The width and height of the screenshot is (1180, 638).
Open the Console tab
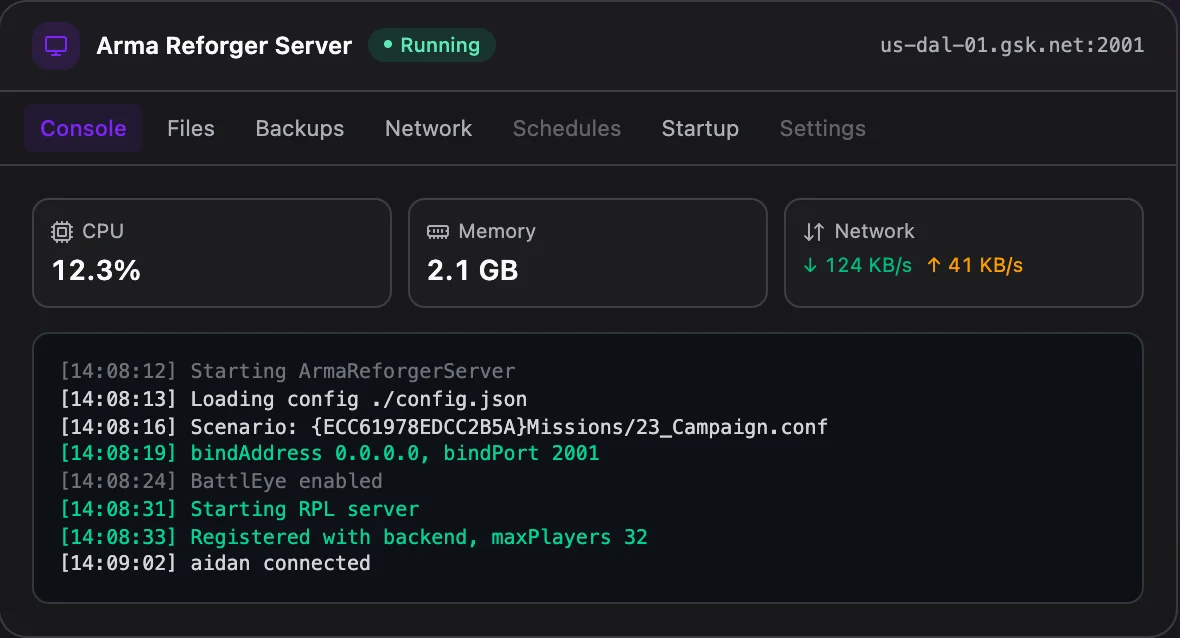click(x=83, y=129)
